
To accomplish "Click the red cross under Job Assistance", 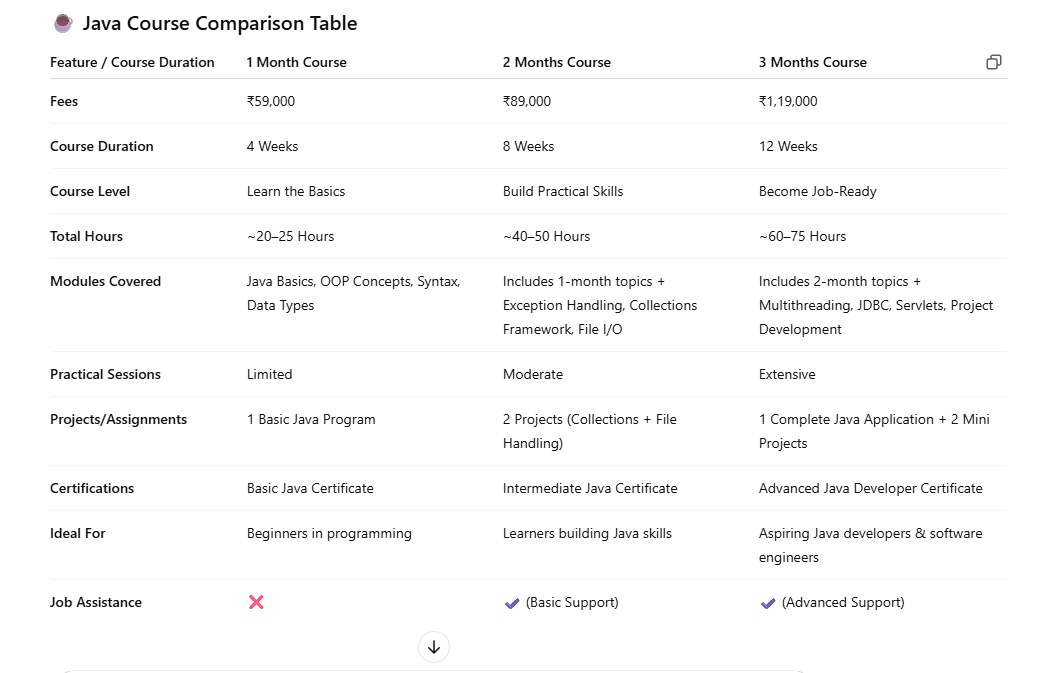I will coord(256,602).
